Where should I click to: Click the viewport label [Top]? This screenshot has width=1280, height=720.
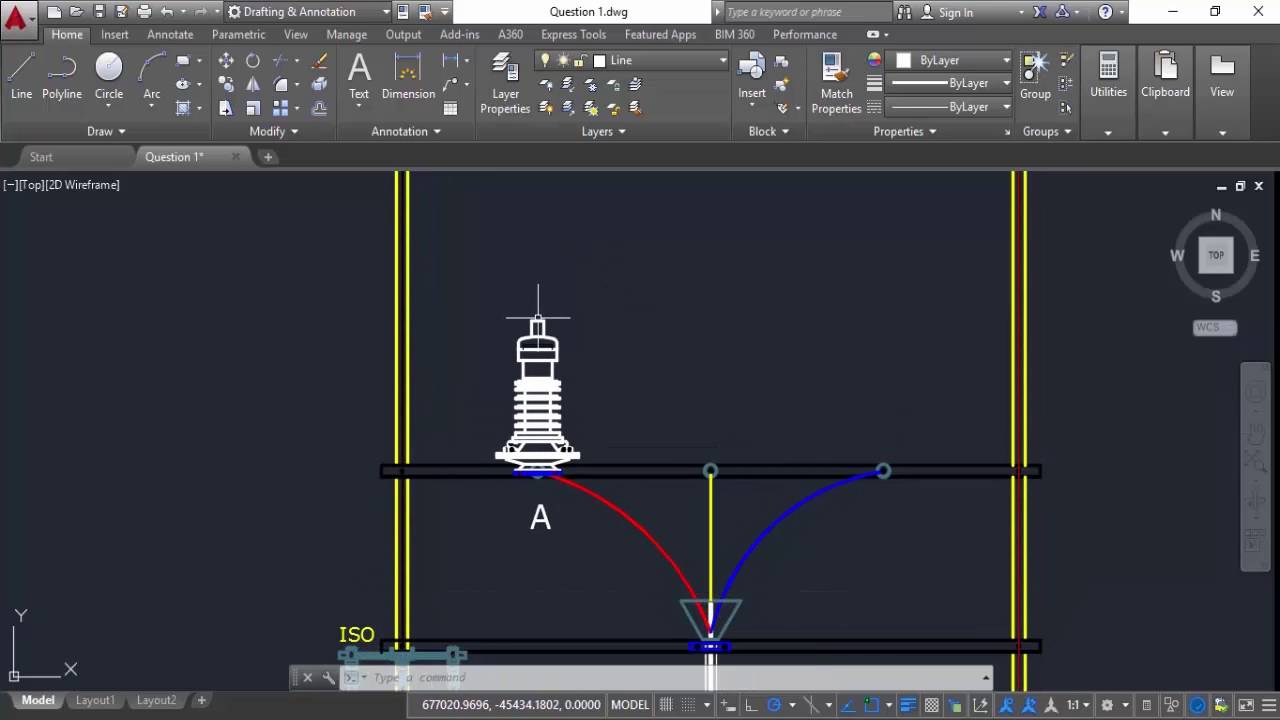[x=31, y=185]
